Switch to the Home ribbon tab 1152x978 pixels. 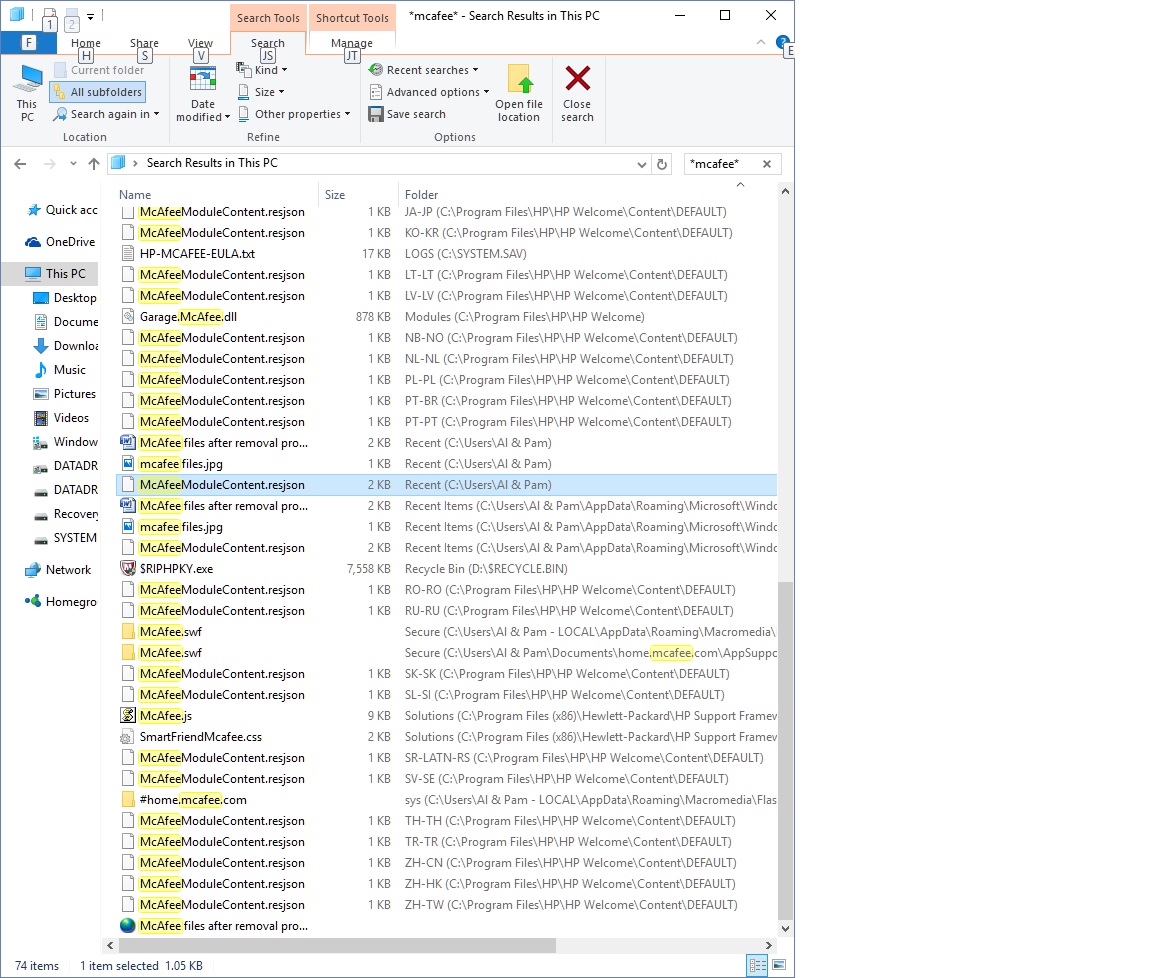(86, 43)
